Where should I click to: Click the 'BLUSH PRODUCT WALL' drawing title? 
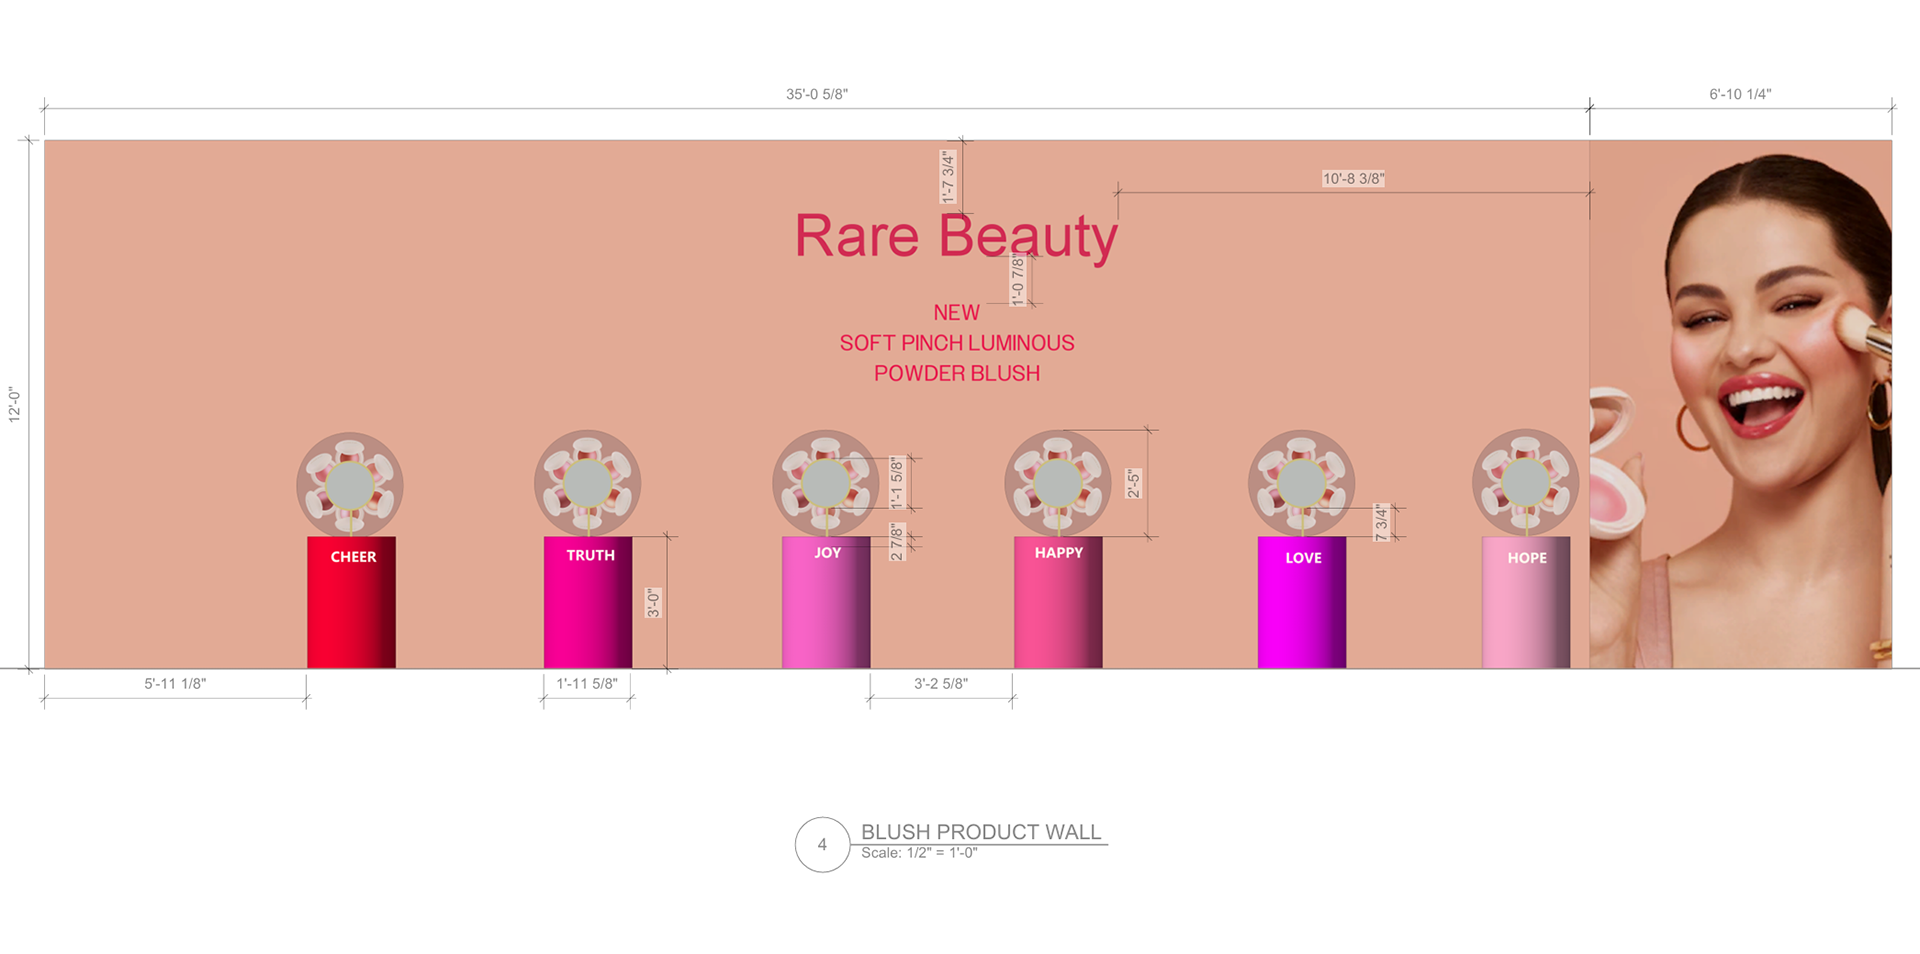981,832
